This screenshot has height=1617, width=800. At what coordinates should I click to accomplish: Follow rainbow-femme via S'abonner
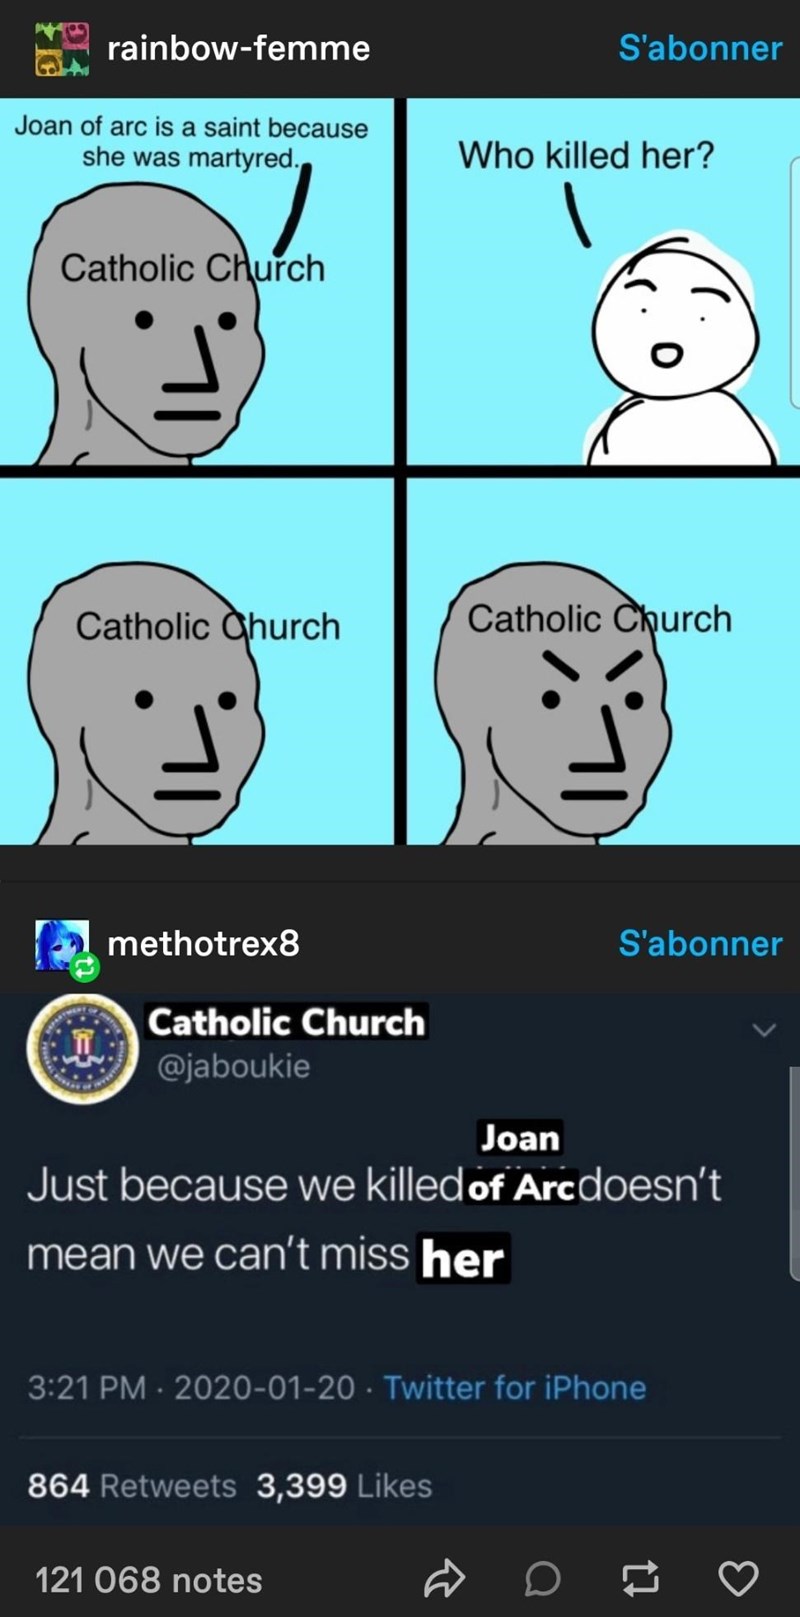coord(700,48)
